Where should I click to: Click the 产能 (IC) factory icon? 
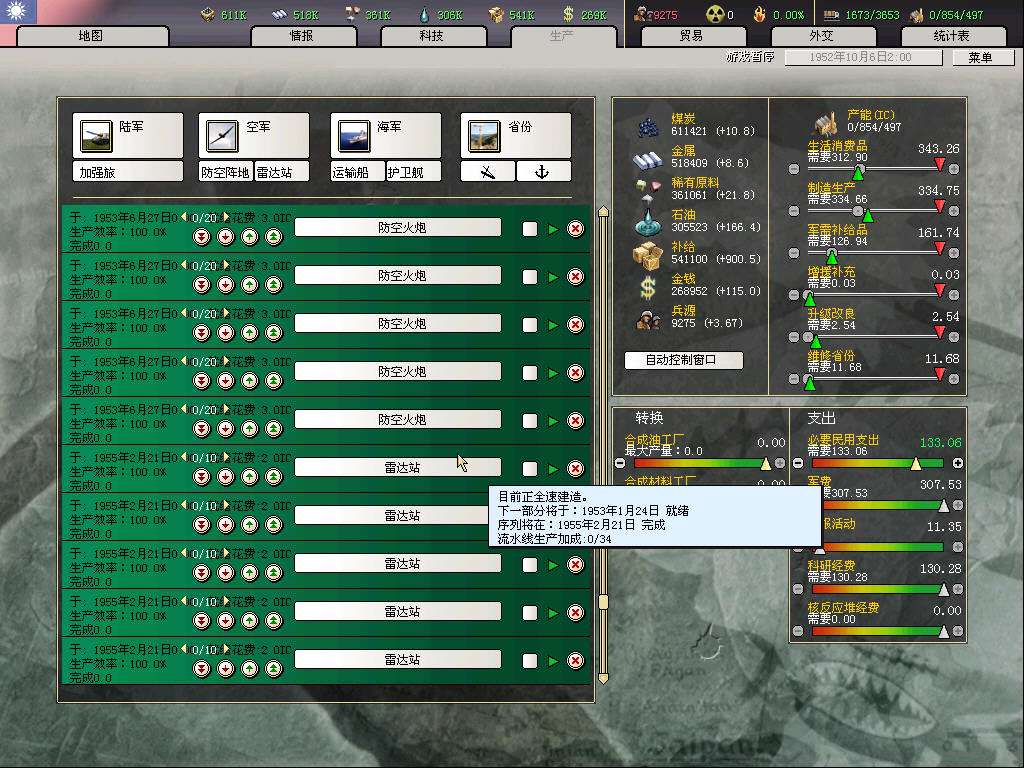click(826, 122)
